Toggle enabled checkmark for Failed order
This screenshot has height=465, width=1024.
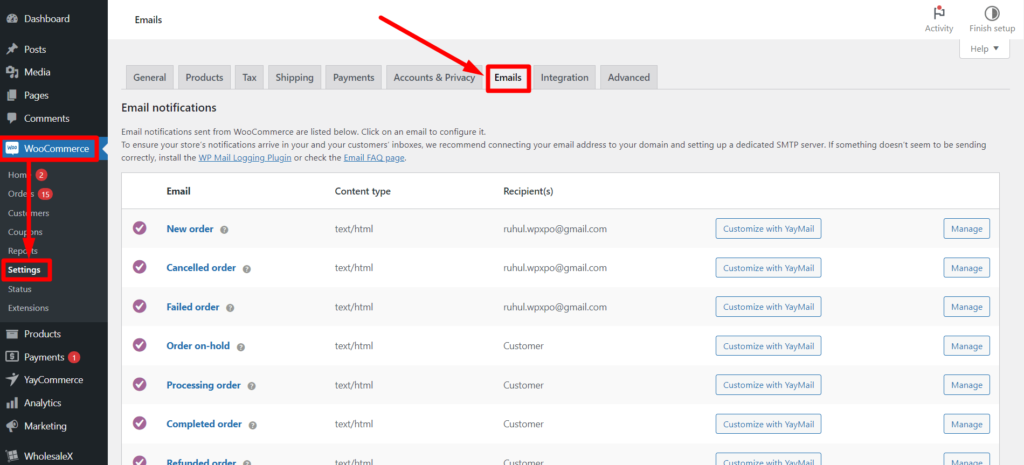(140, 306)
